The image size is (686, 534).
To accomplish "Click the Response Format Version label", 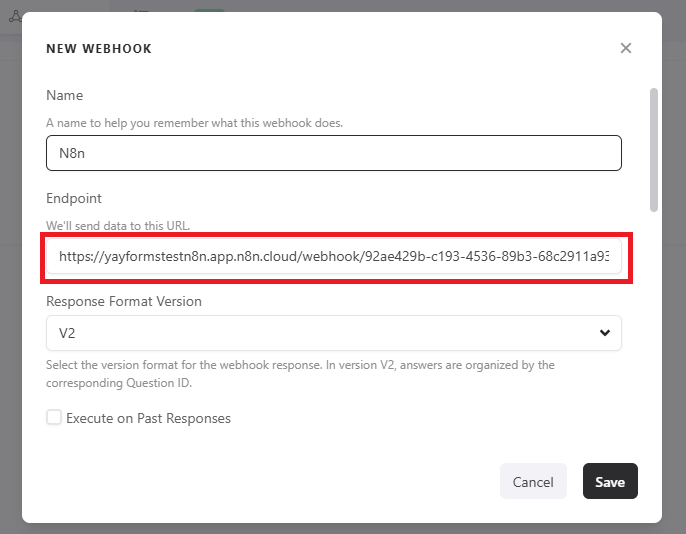I will (x=124, y=301).
